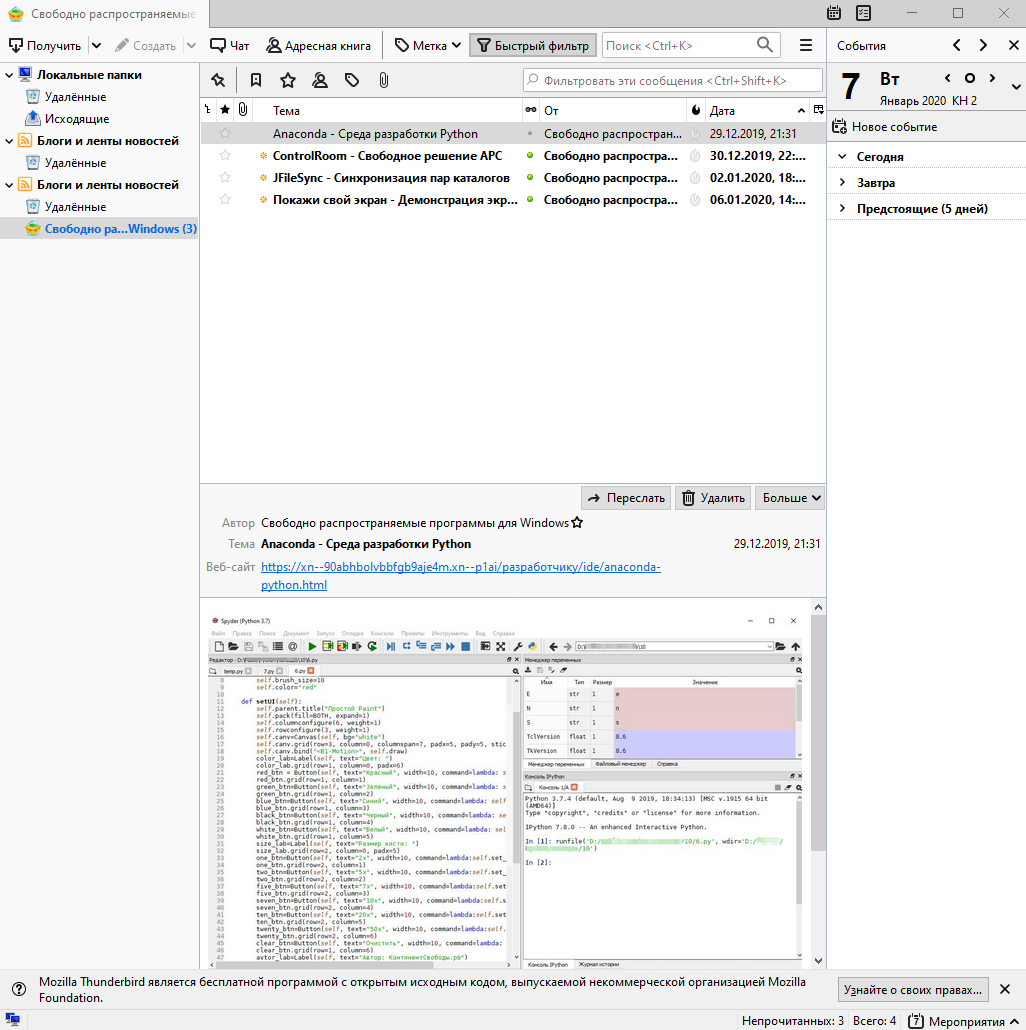The image size is (1026, 1030).
Task: Go to next day in Today pane
Action: 993,78
